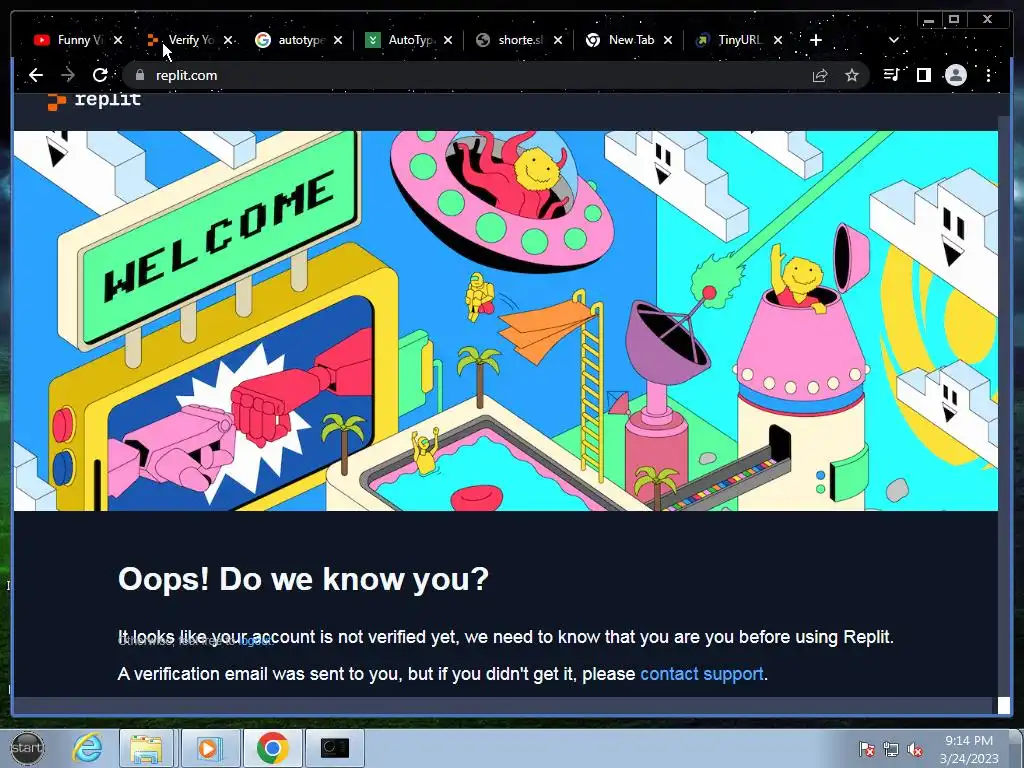1024x768 pixels.
Task: Close the autotype Google tab
Action: tap(338, 40)
